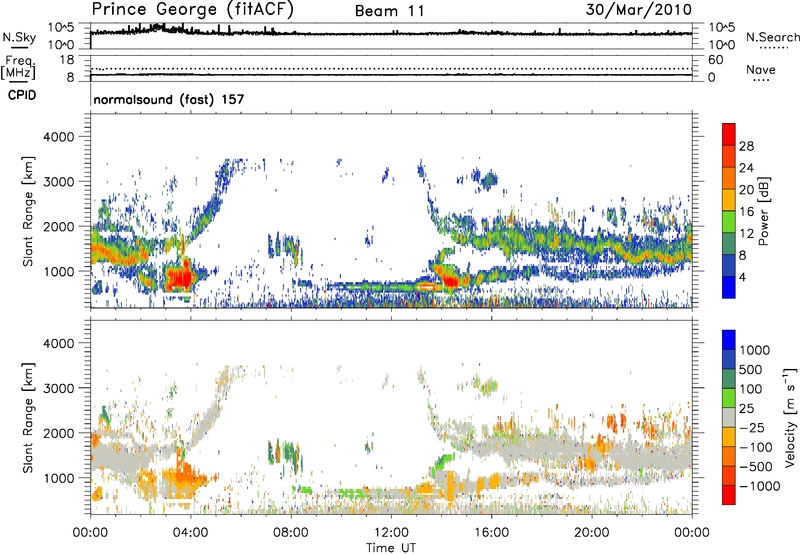Select the "24" label on Power colorbar
This screenshot has height=554, width=800.
[x=746, y=168]
